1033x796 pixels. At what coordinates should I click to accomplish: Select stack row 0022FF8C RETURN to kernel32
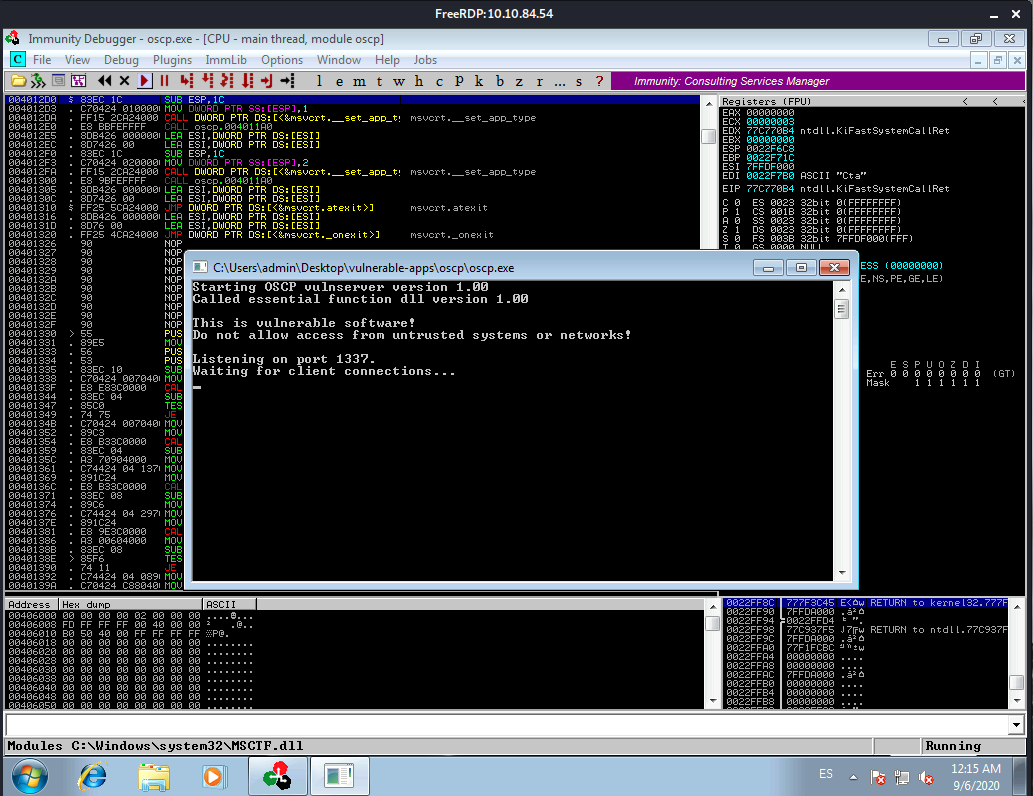tap(866, 602)
